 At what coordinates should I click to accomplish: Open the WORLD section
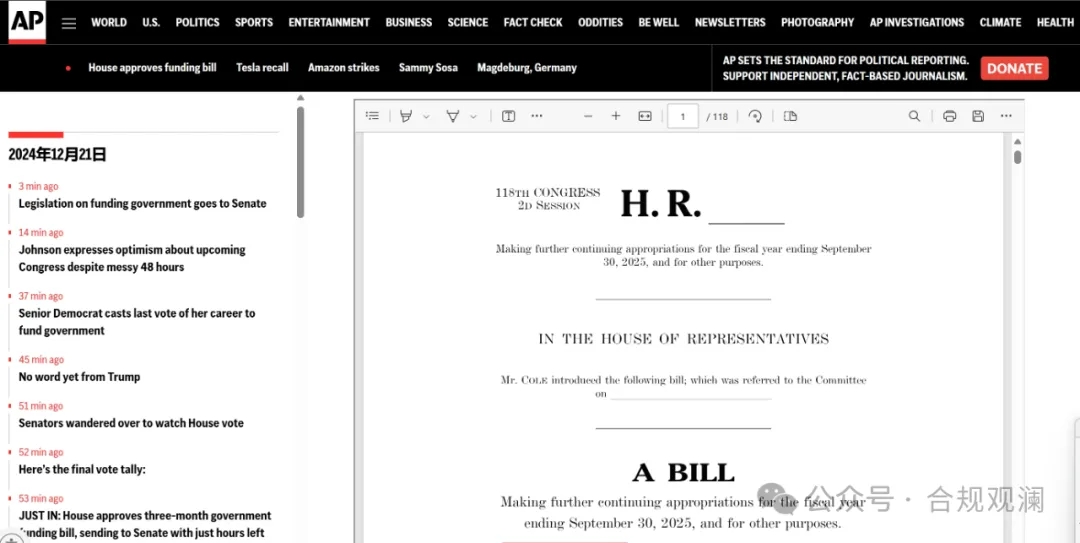tap(109, 22)
